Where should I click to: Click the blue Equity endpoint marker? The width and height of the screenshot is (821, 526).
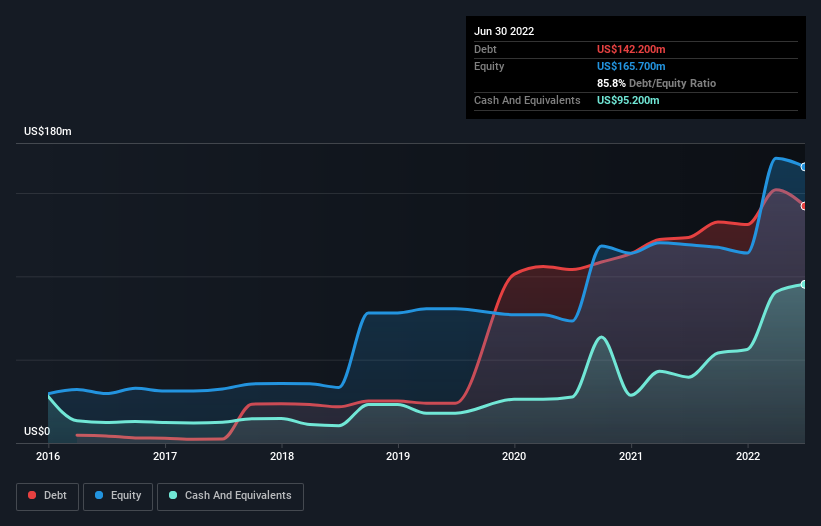[804, 167]
